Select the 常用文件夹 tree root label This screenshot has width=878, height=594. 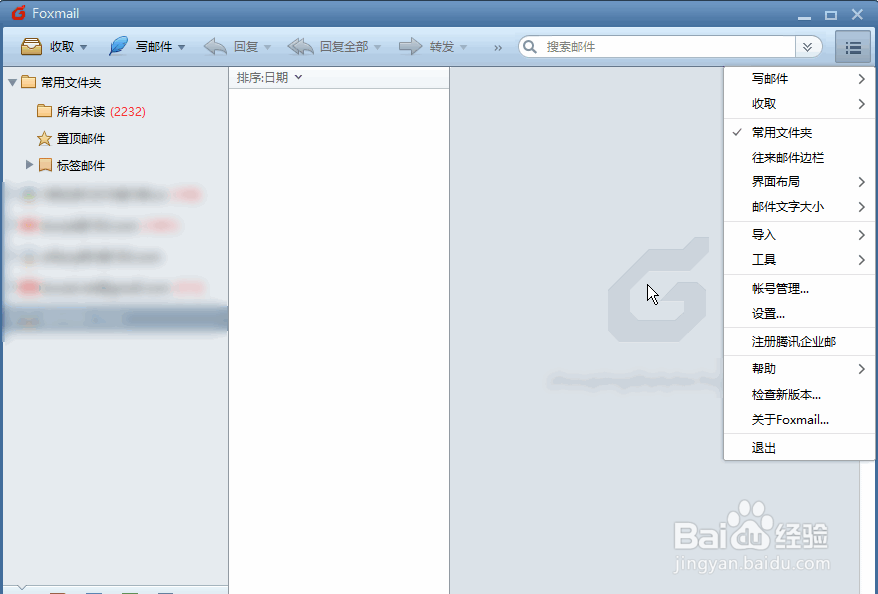point(71,83)
